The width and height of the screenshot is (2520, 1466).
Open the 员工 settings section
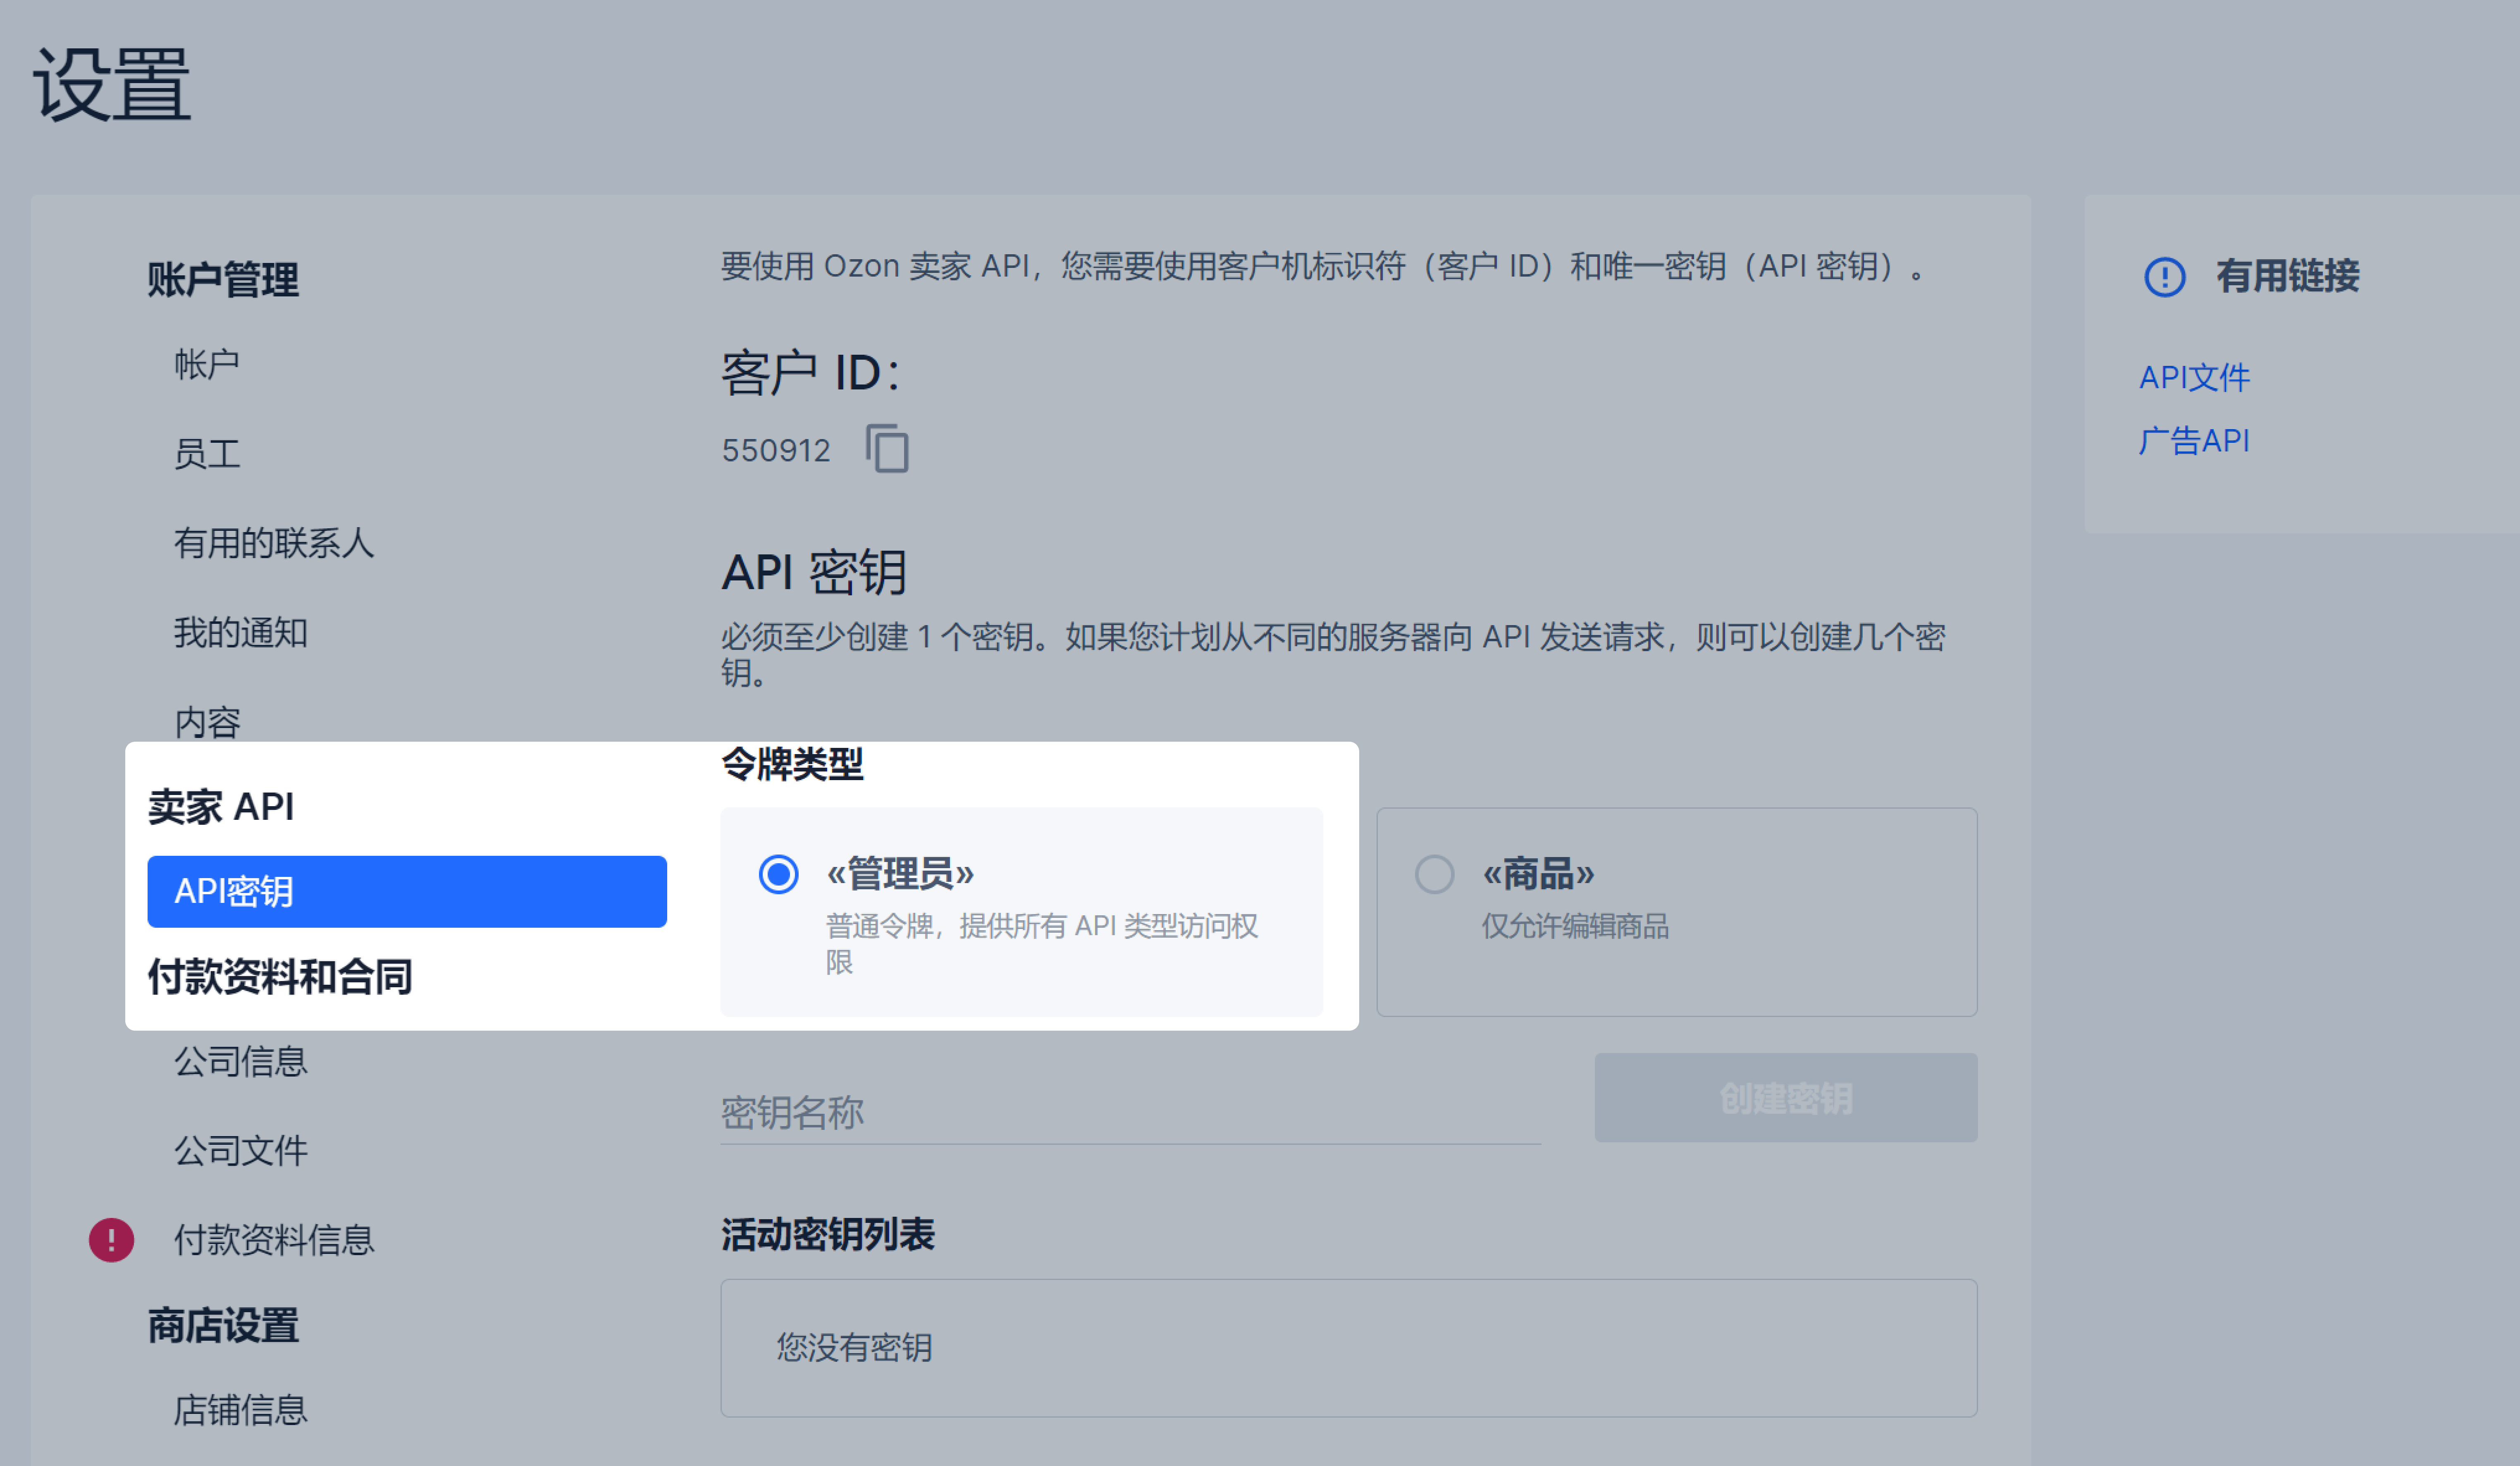(x=207, y=454)
